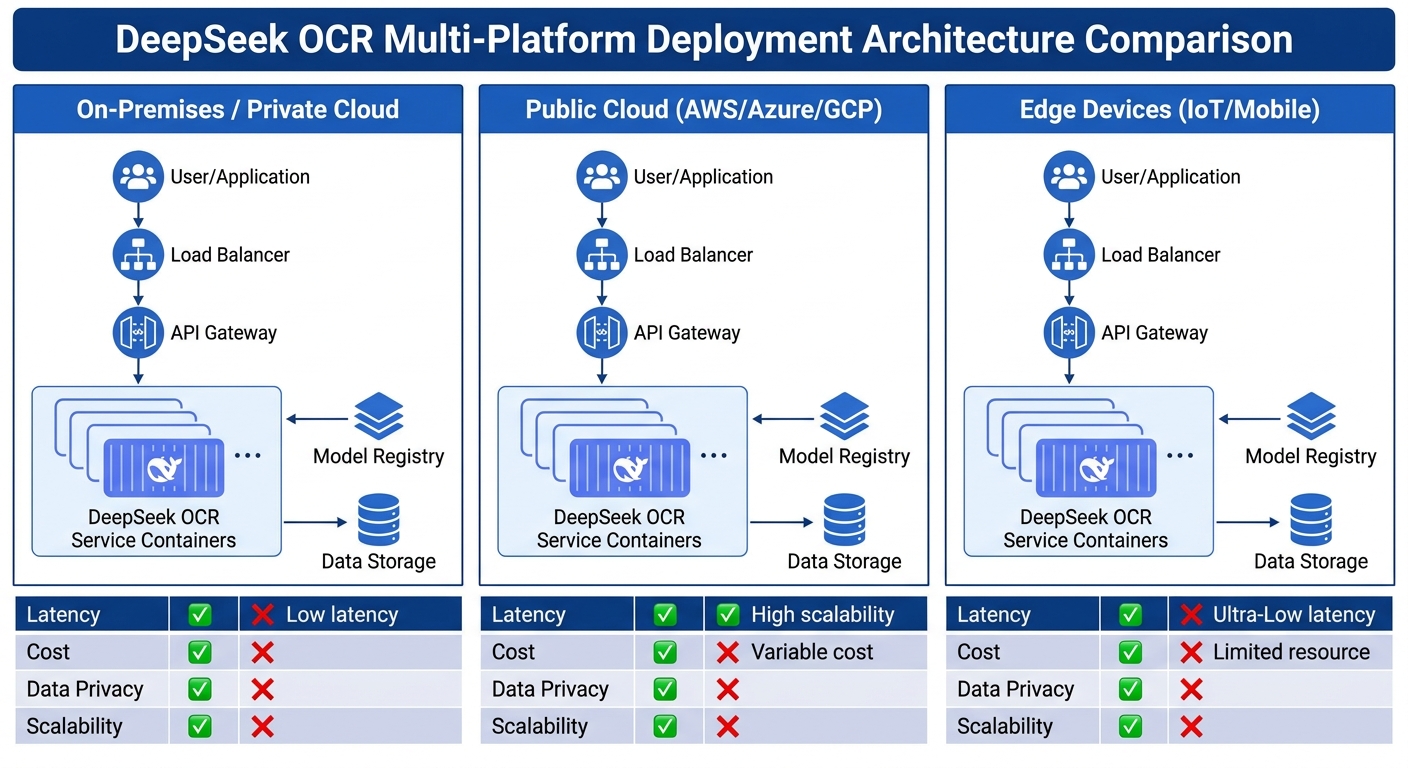The image size is (1408, 768).
Task: Click the API Gateway icon in On-Premises column
Action: click(x=138, y=333)
